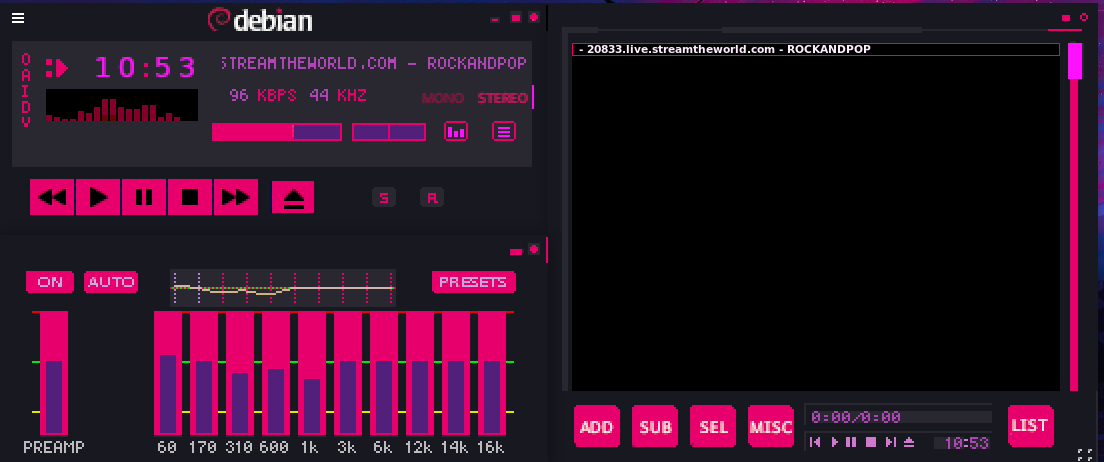This screenshot has height=462, width=1104.
Task: Pause playback with the large Pause button
Action: click(x=144, y=197)
